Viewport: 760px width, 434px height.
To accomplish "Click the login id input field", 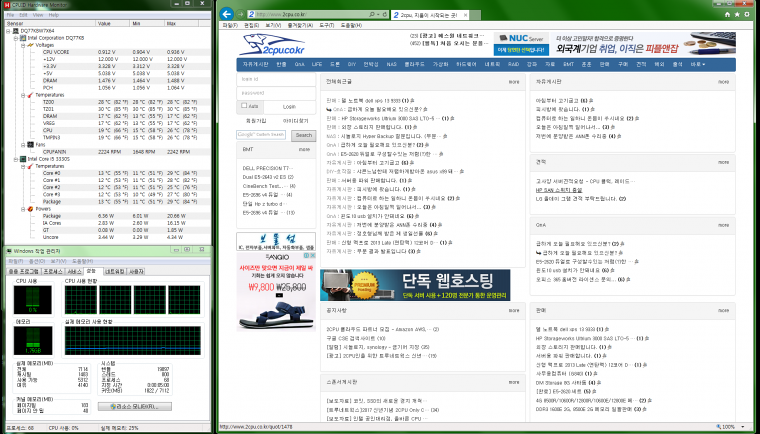I will (x=276, y=79).
